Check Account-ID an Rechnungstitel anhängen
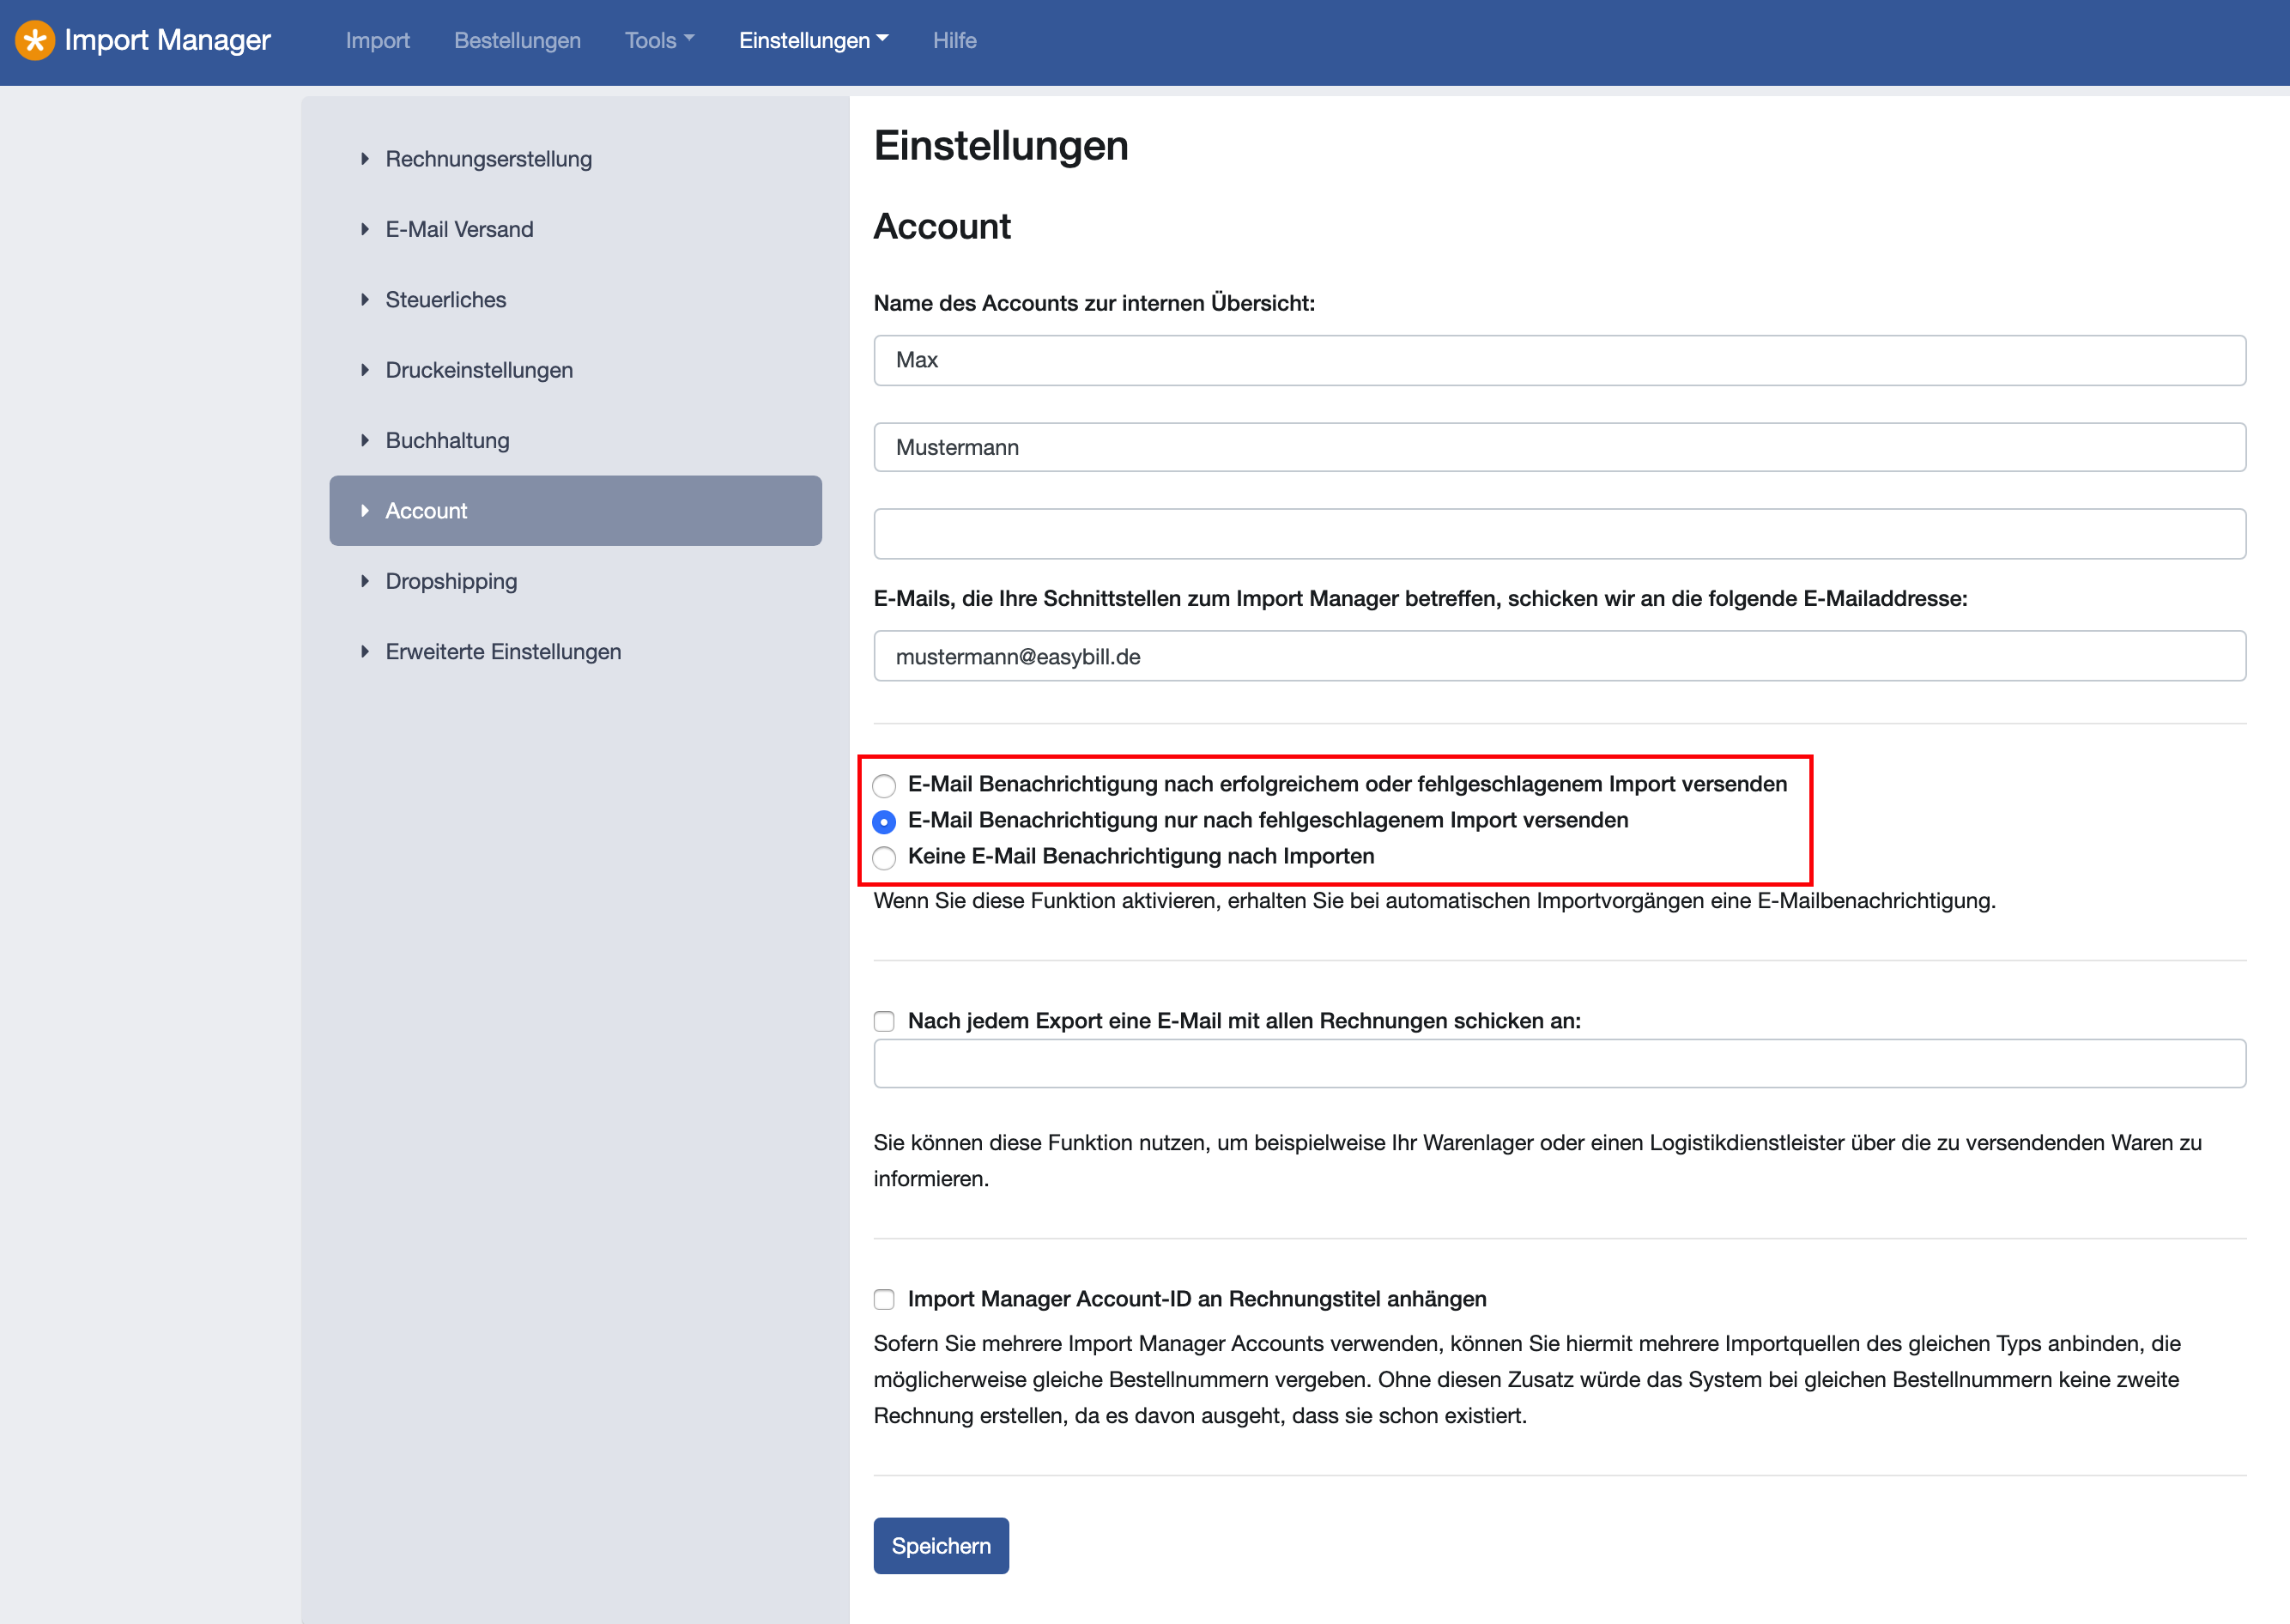This screenshot has height=1624, width=2290. pos(884,1299)
